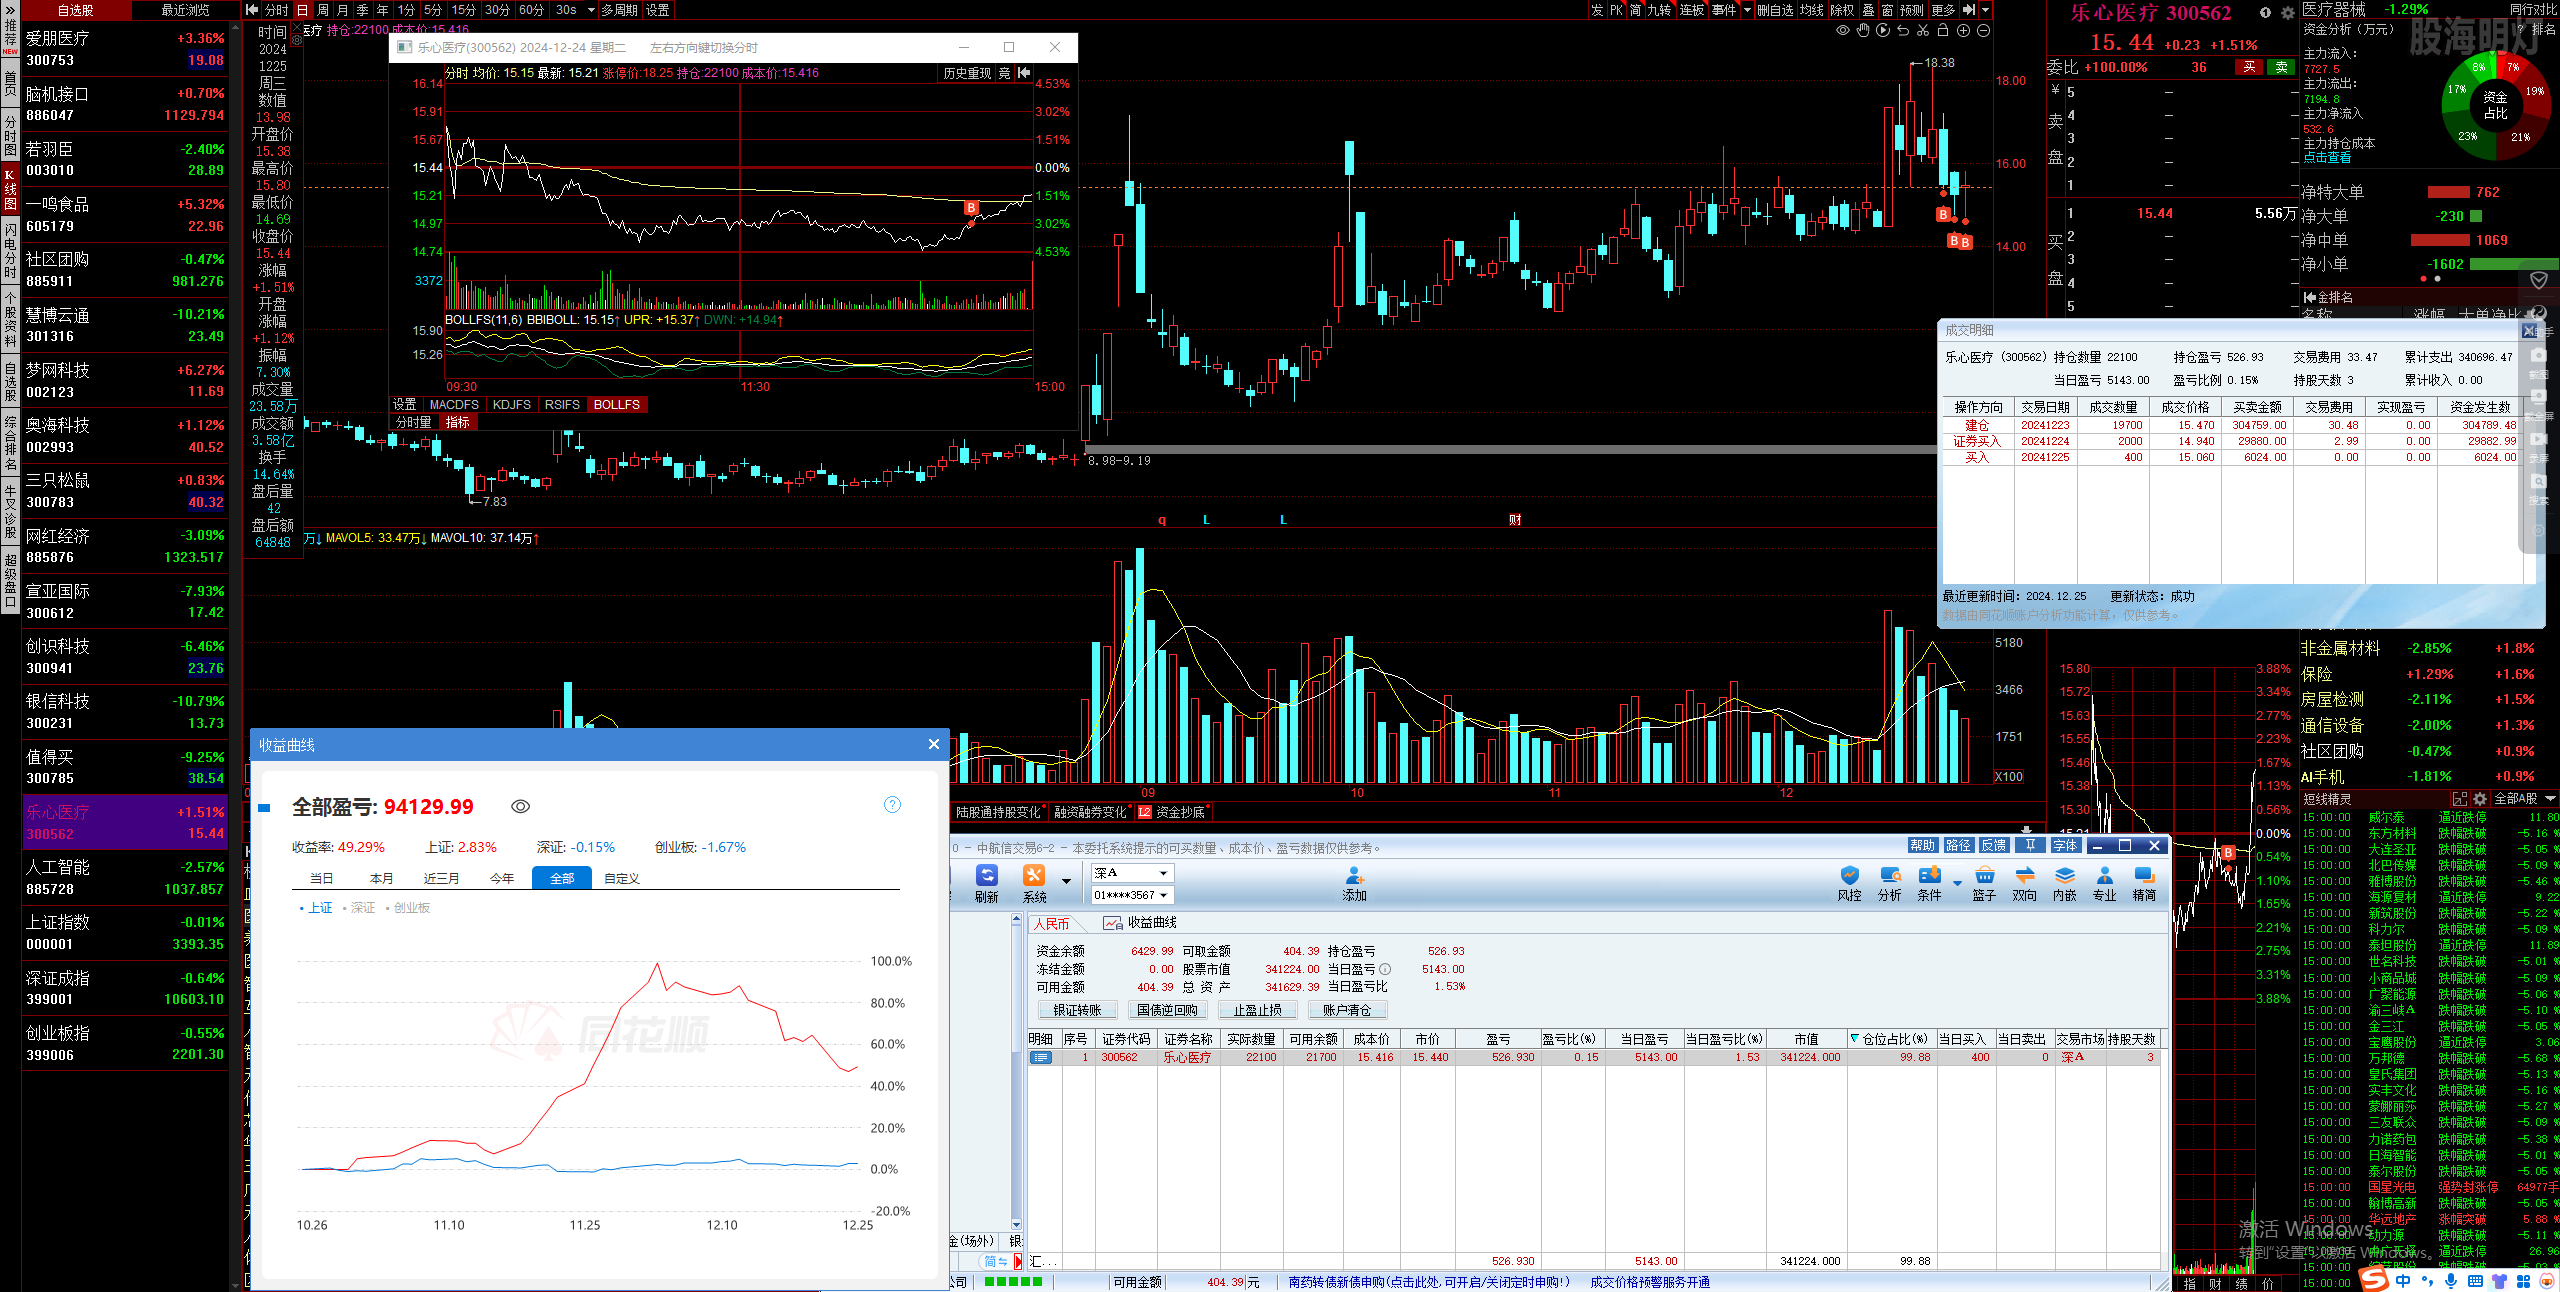This screenshot has height=1292, width=2560.
Task: Click the green 卖 sell button
Action: (x=2281, y=67)
